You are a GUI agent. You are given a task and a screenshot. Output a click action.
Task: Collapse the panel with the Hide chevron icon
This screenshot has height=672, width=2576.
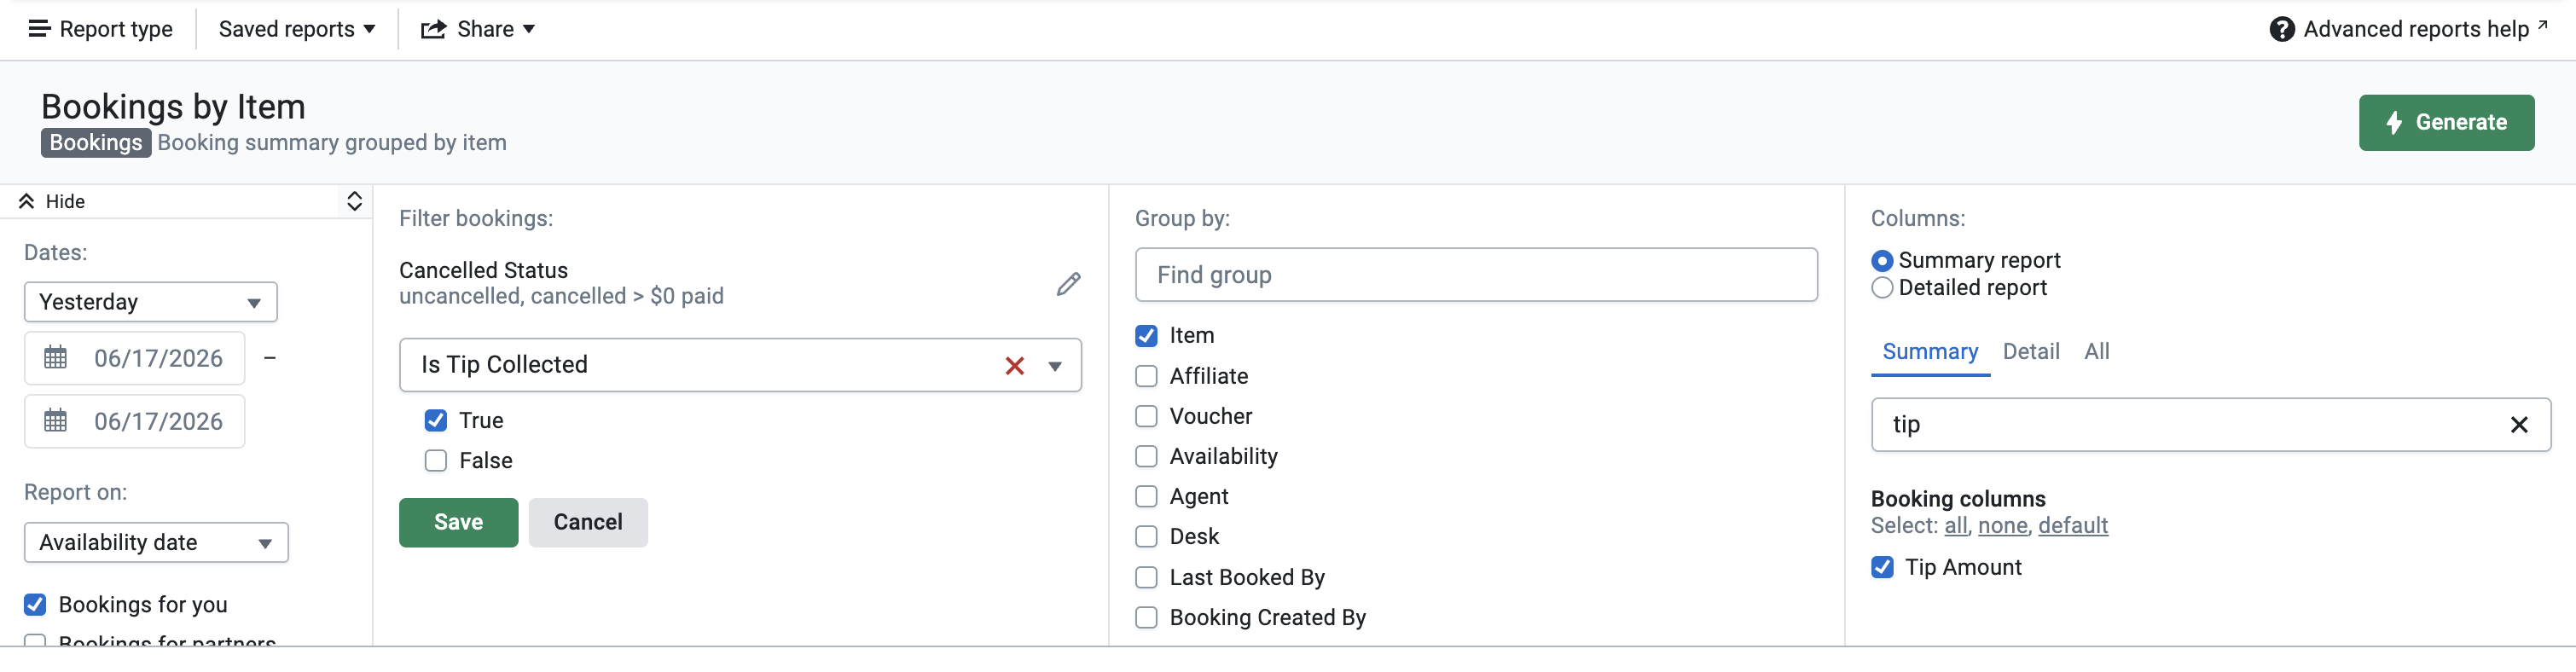coord(27,201)
